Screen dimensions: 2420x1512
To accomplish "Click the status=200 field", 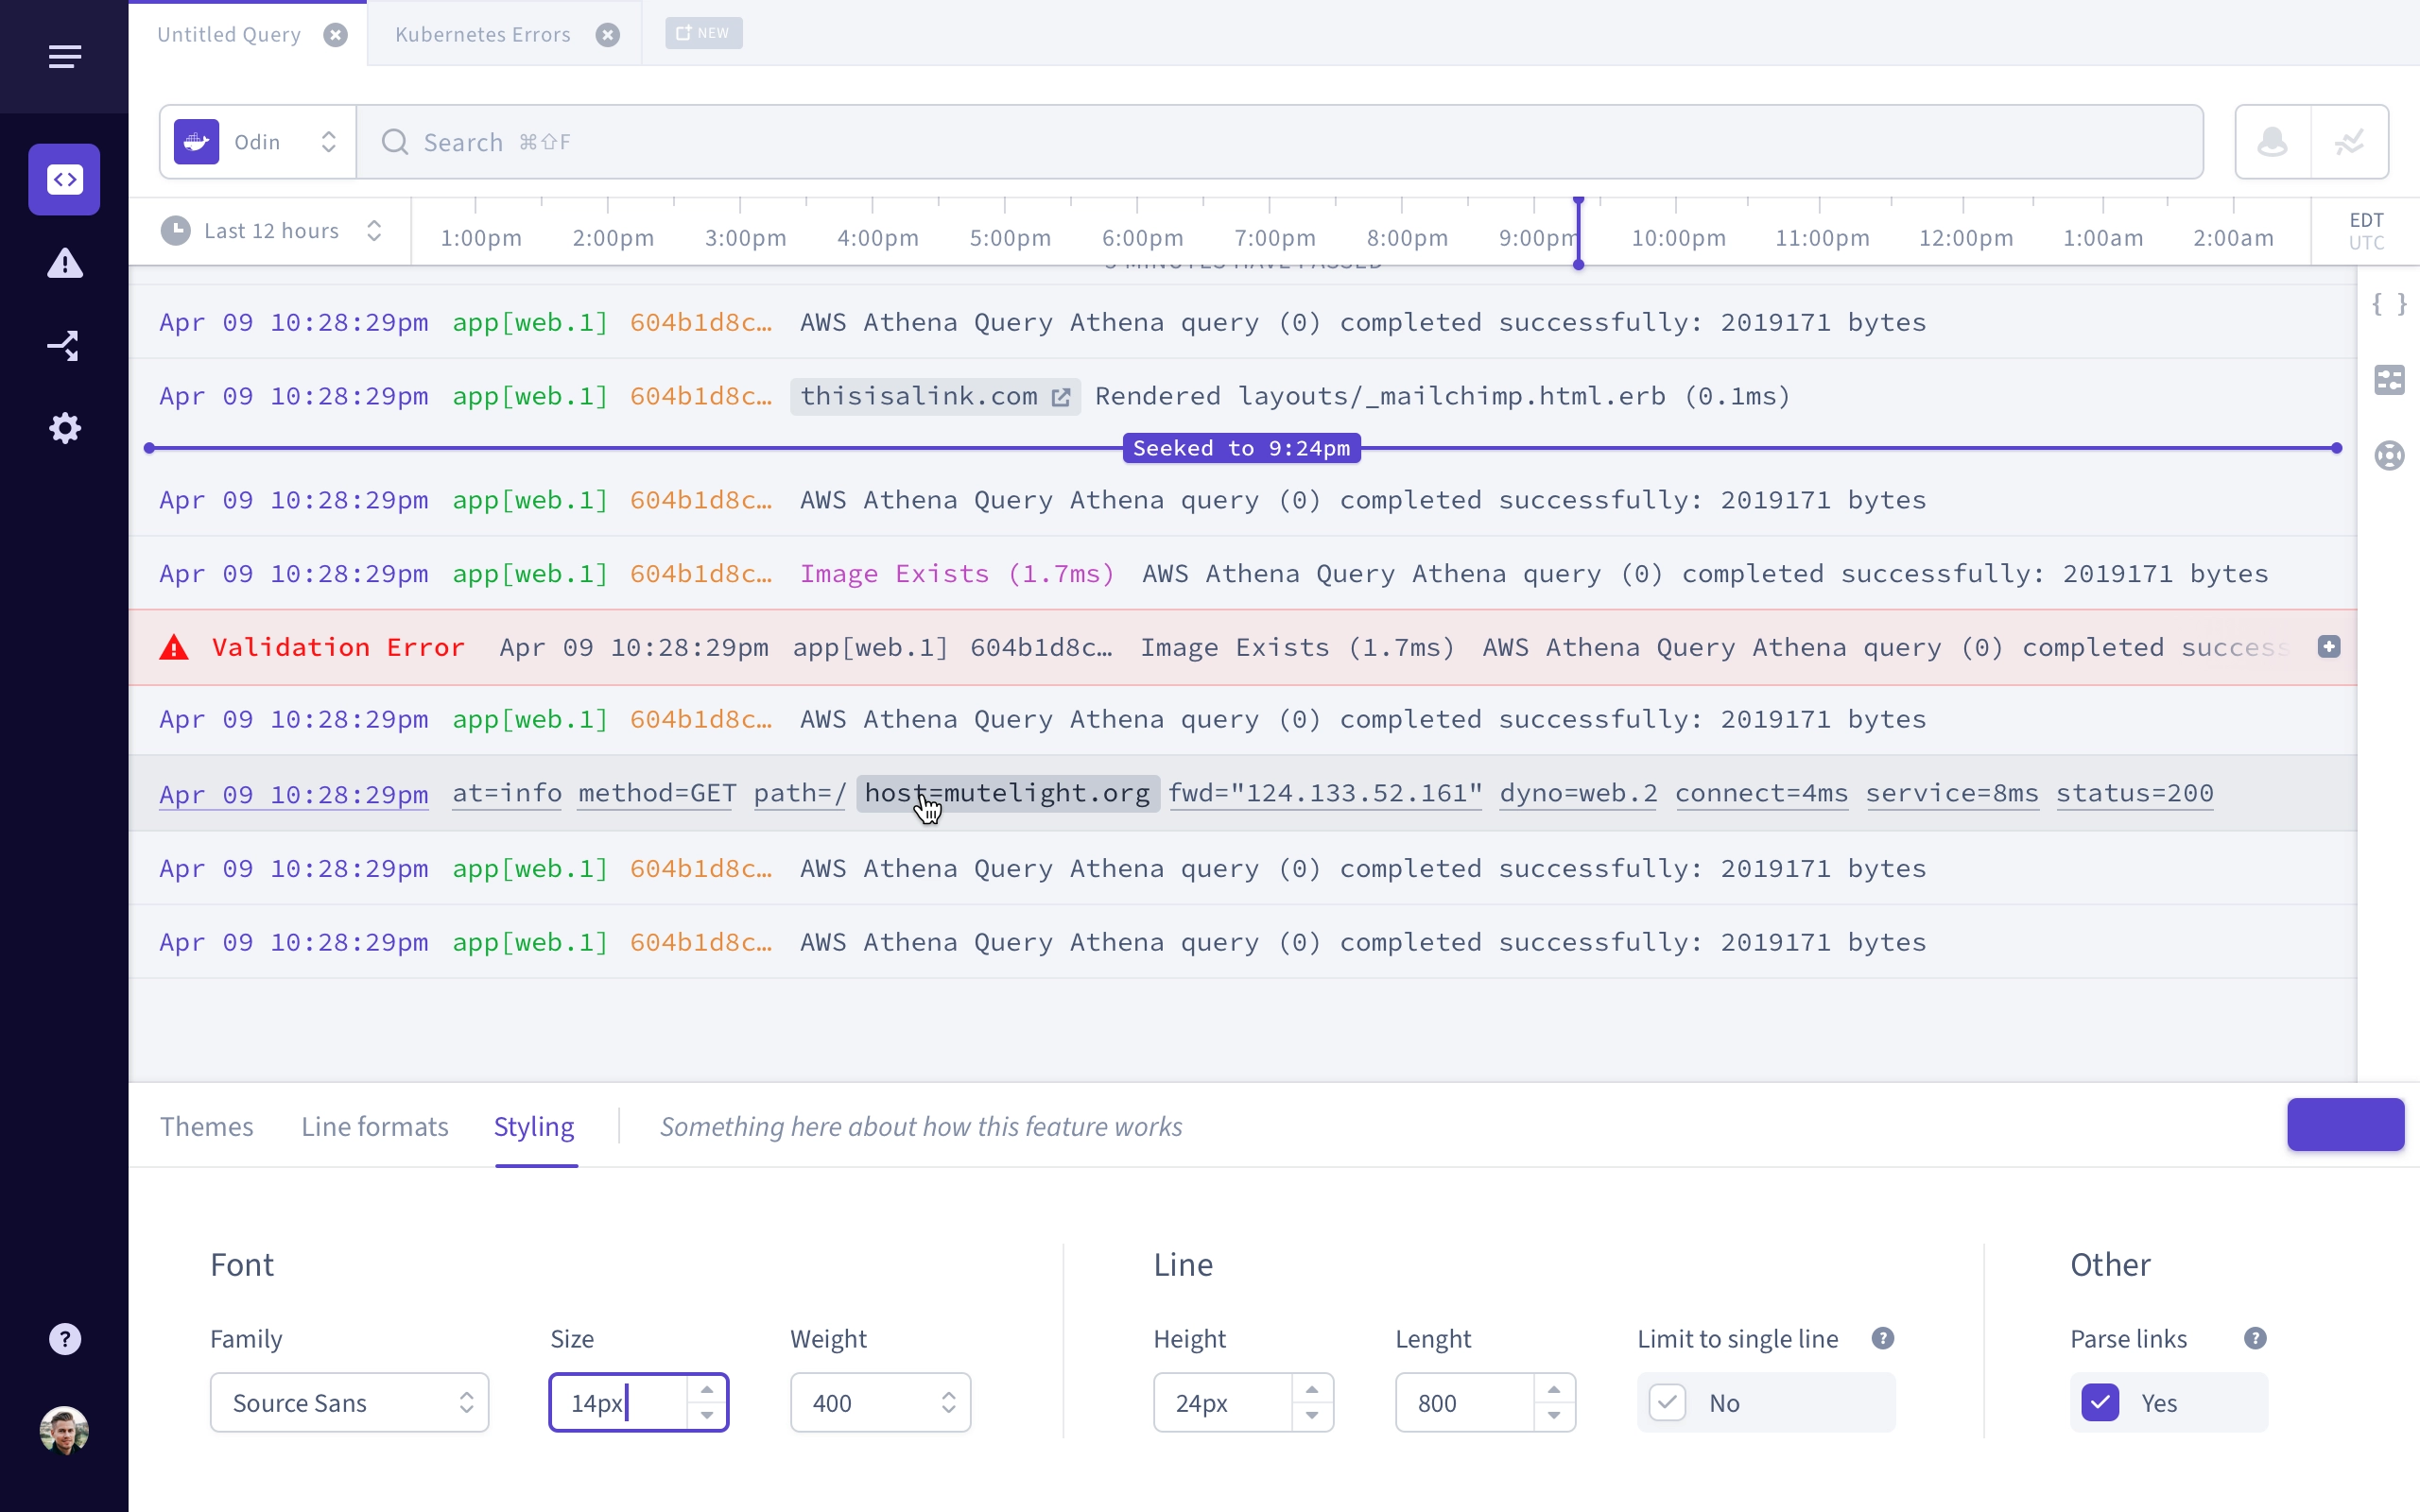I will click(2135, 793).
